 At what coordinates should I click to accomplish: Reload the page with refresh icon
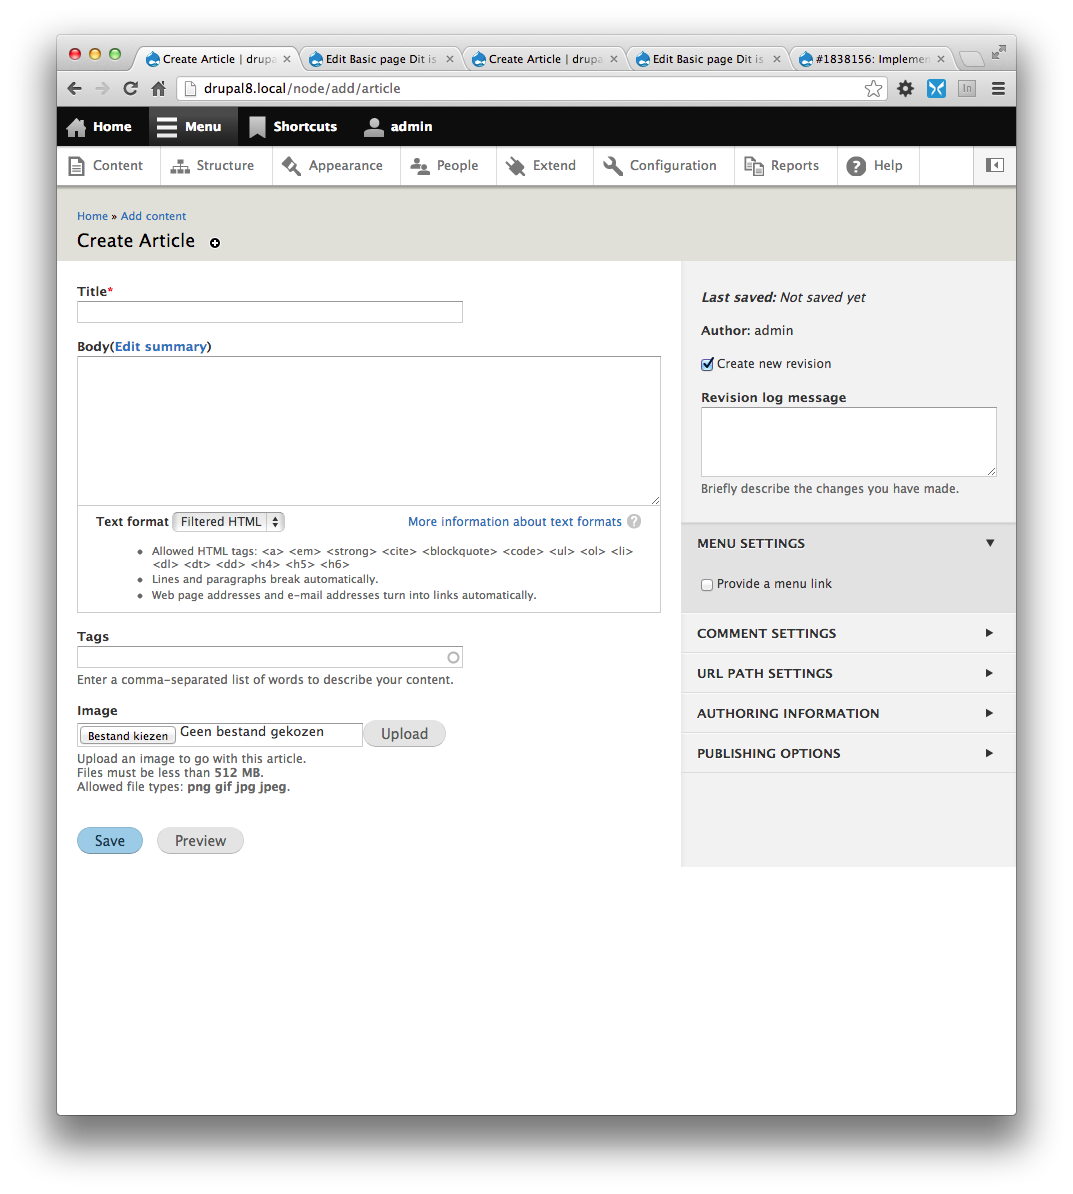pyautogui.click(x=130, y=88)
